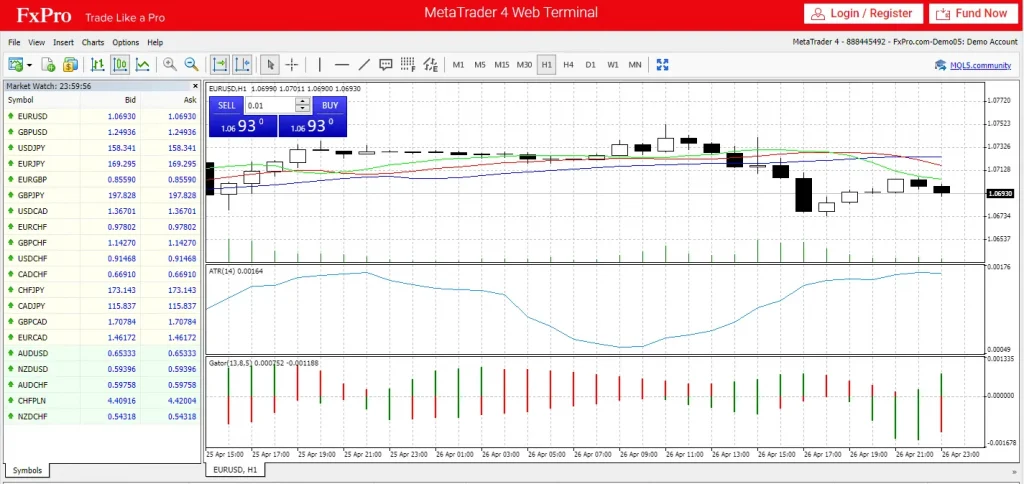Pick the horizontal line drawing tool
The width and height of the screenshot is (1024, 484).
click(342, 65)
